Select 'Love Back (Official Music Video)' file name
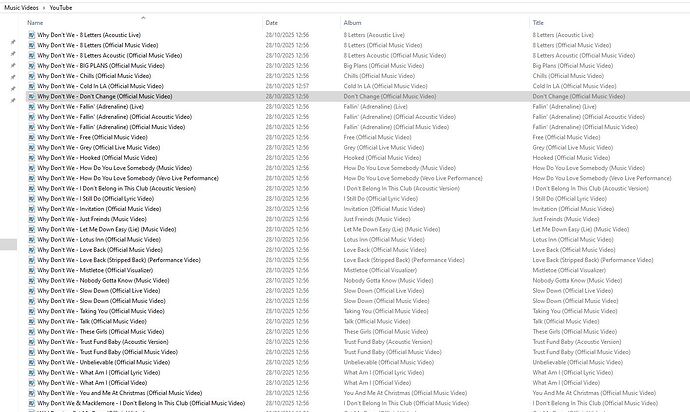Image resolution: width=690 pixels, height=412 pixels. [x=99, y=250]
